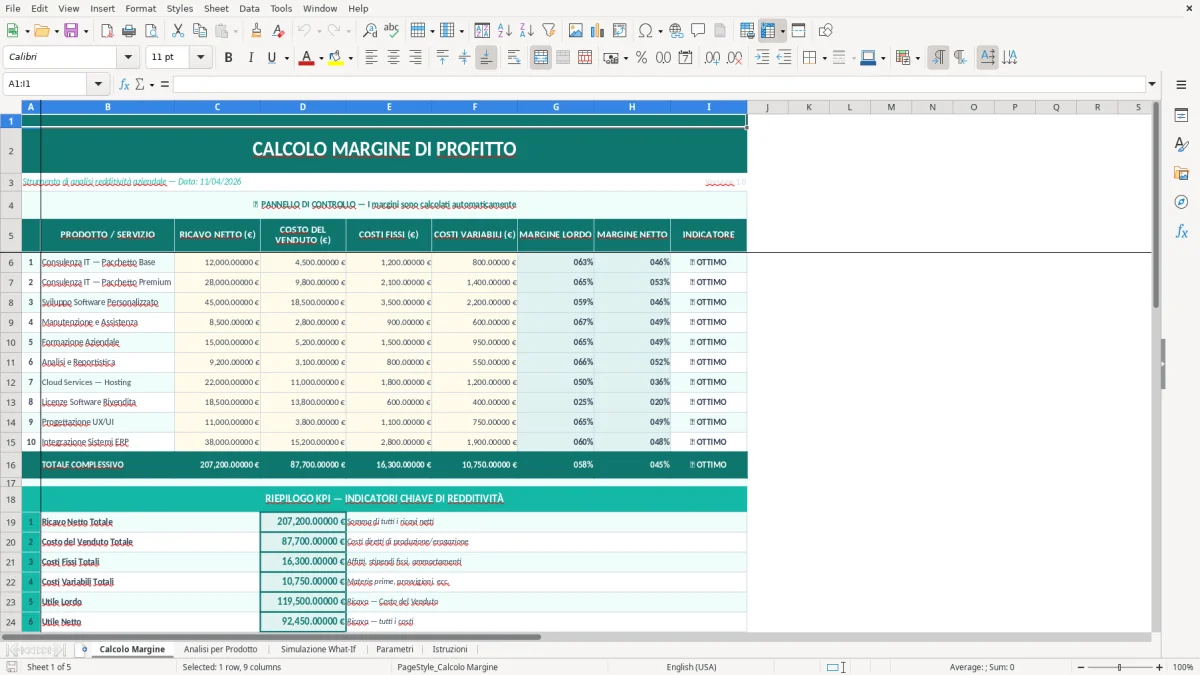Format cells as percent

tap(641, 58)
